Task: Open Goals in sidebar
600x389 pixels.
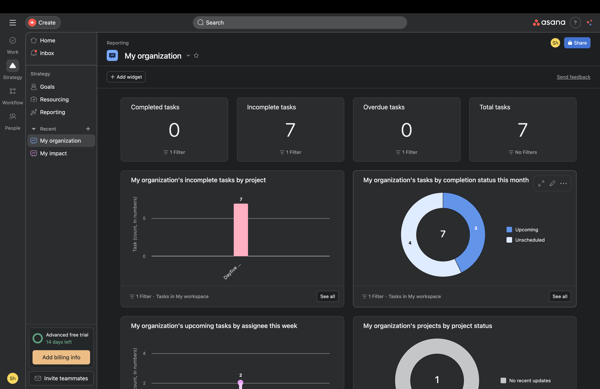Action: point(61,87)
